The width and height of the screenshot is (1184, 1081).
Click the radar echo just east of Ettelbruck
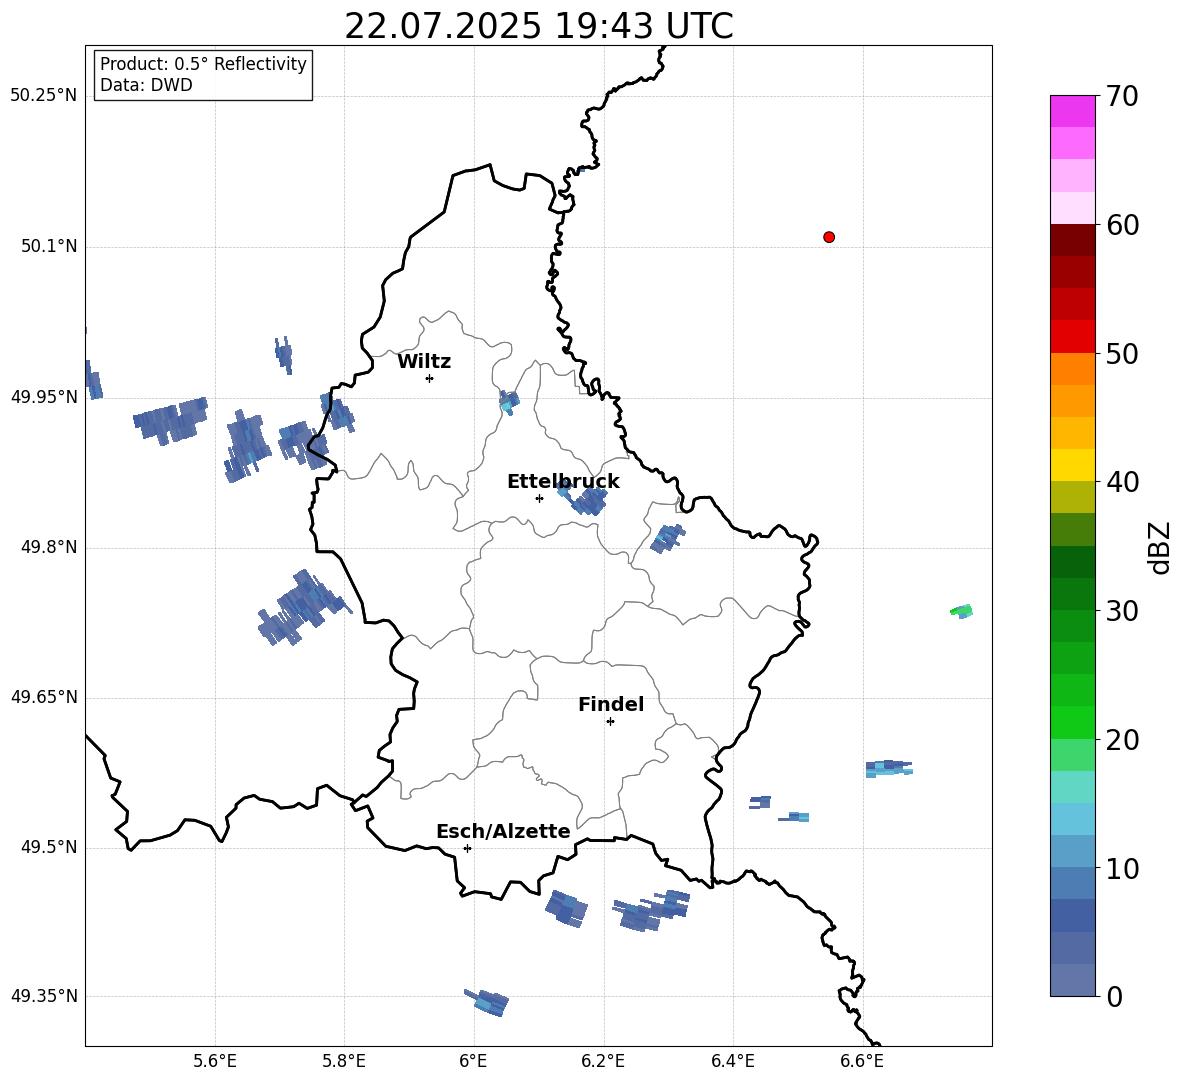(584, 500)
